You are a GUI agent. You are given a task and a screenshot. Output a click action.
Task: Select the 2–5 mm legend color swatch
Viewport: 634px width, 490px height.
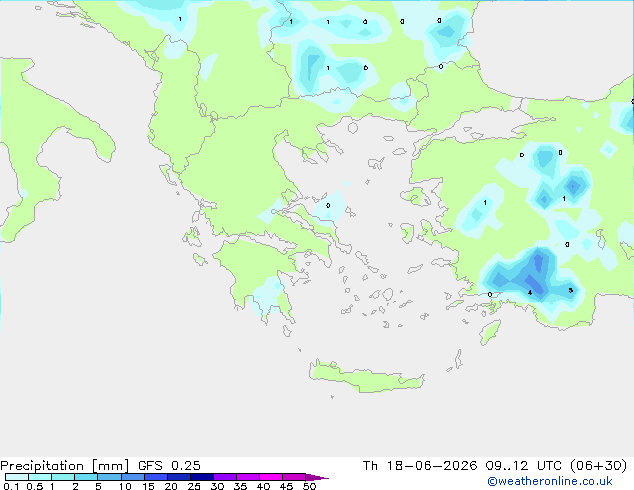86,477
